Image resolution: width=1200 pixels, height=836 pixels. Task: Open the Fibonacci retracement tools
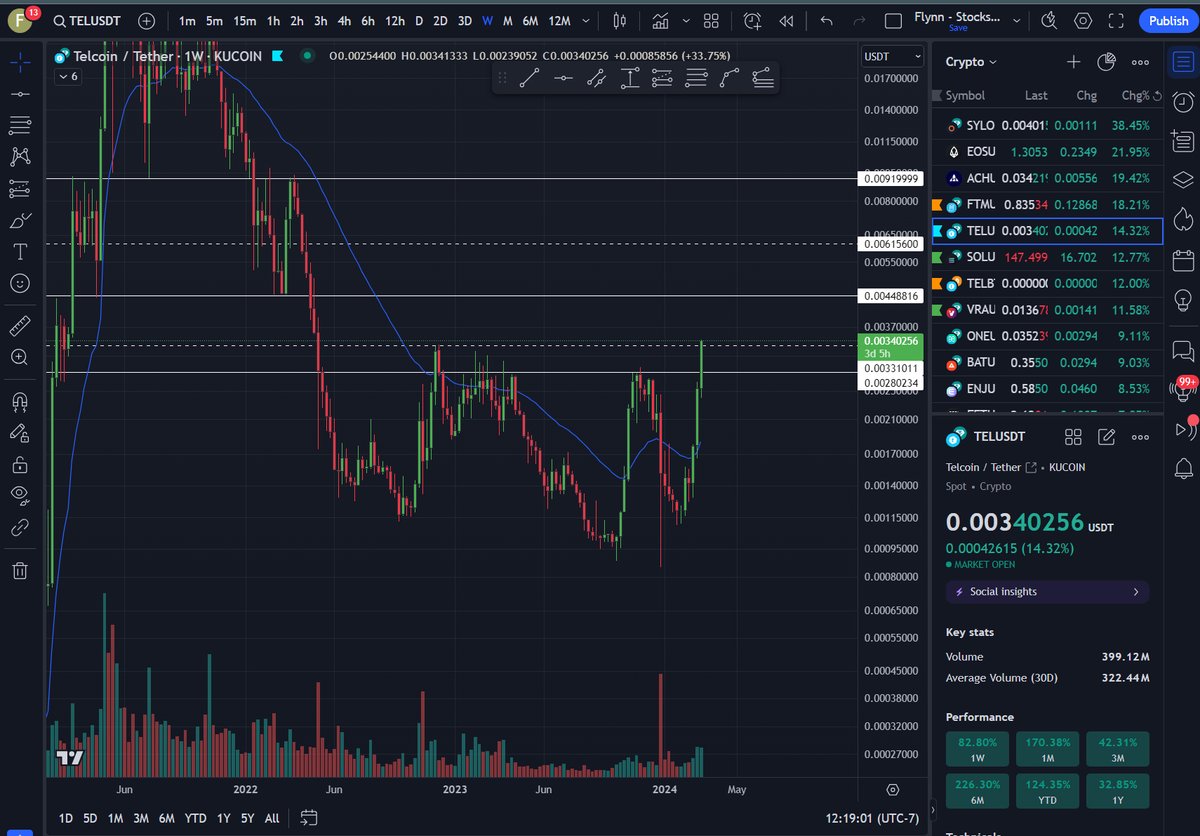tap(19, 125)
